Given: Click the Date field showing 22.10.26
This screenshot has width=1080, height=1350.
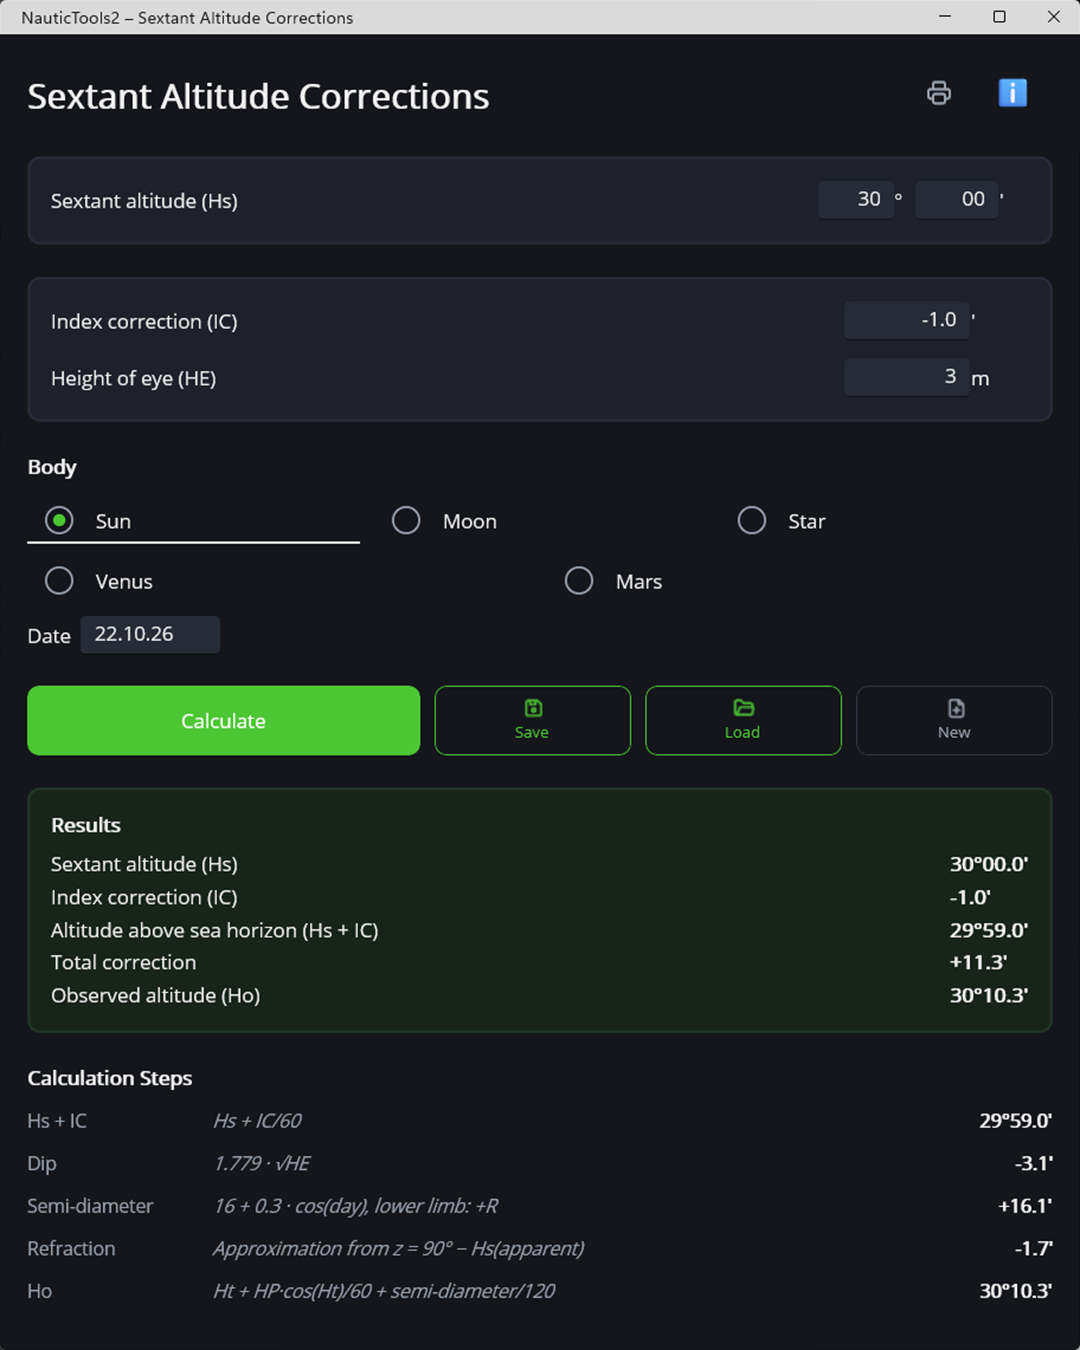Looking at the screenshot, I should click(150, 634).
